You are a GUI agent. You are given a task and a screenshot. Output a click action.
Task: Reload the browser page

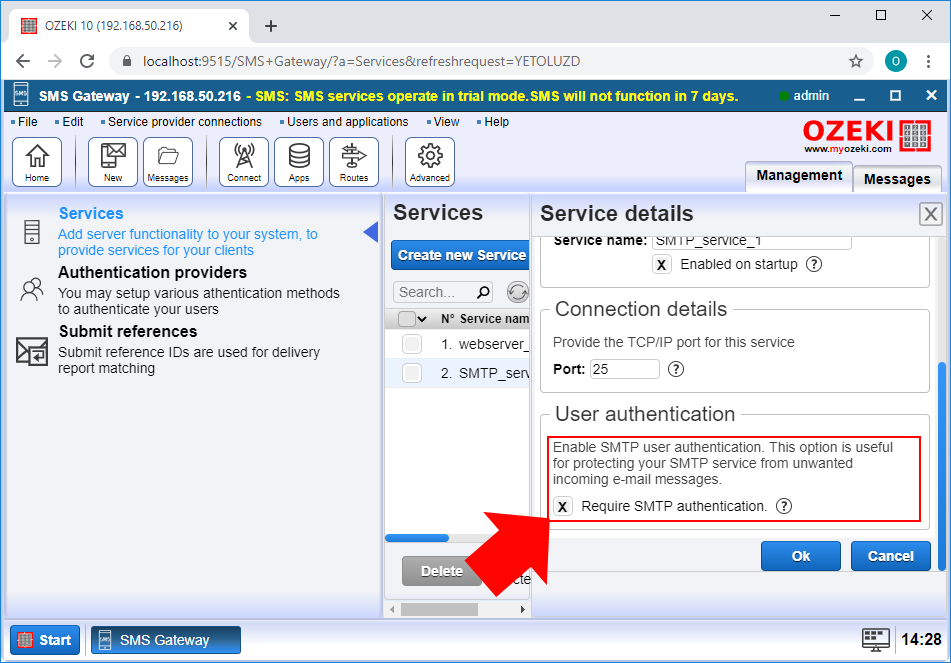pyautogui.click(x=87, y=61)
